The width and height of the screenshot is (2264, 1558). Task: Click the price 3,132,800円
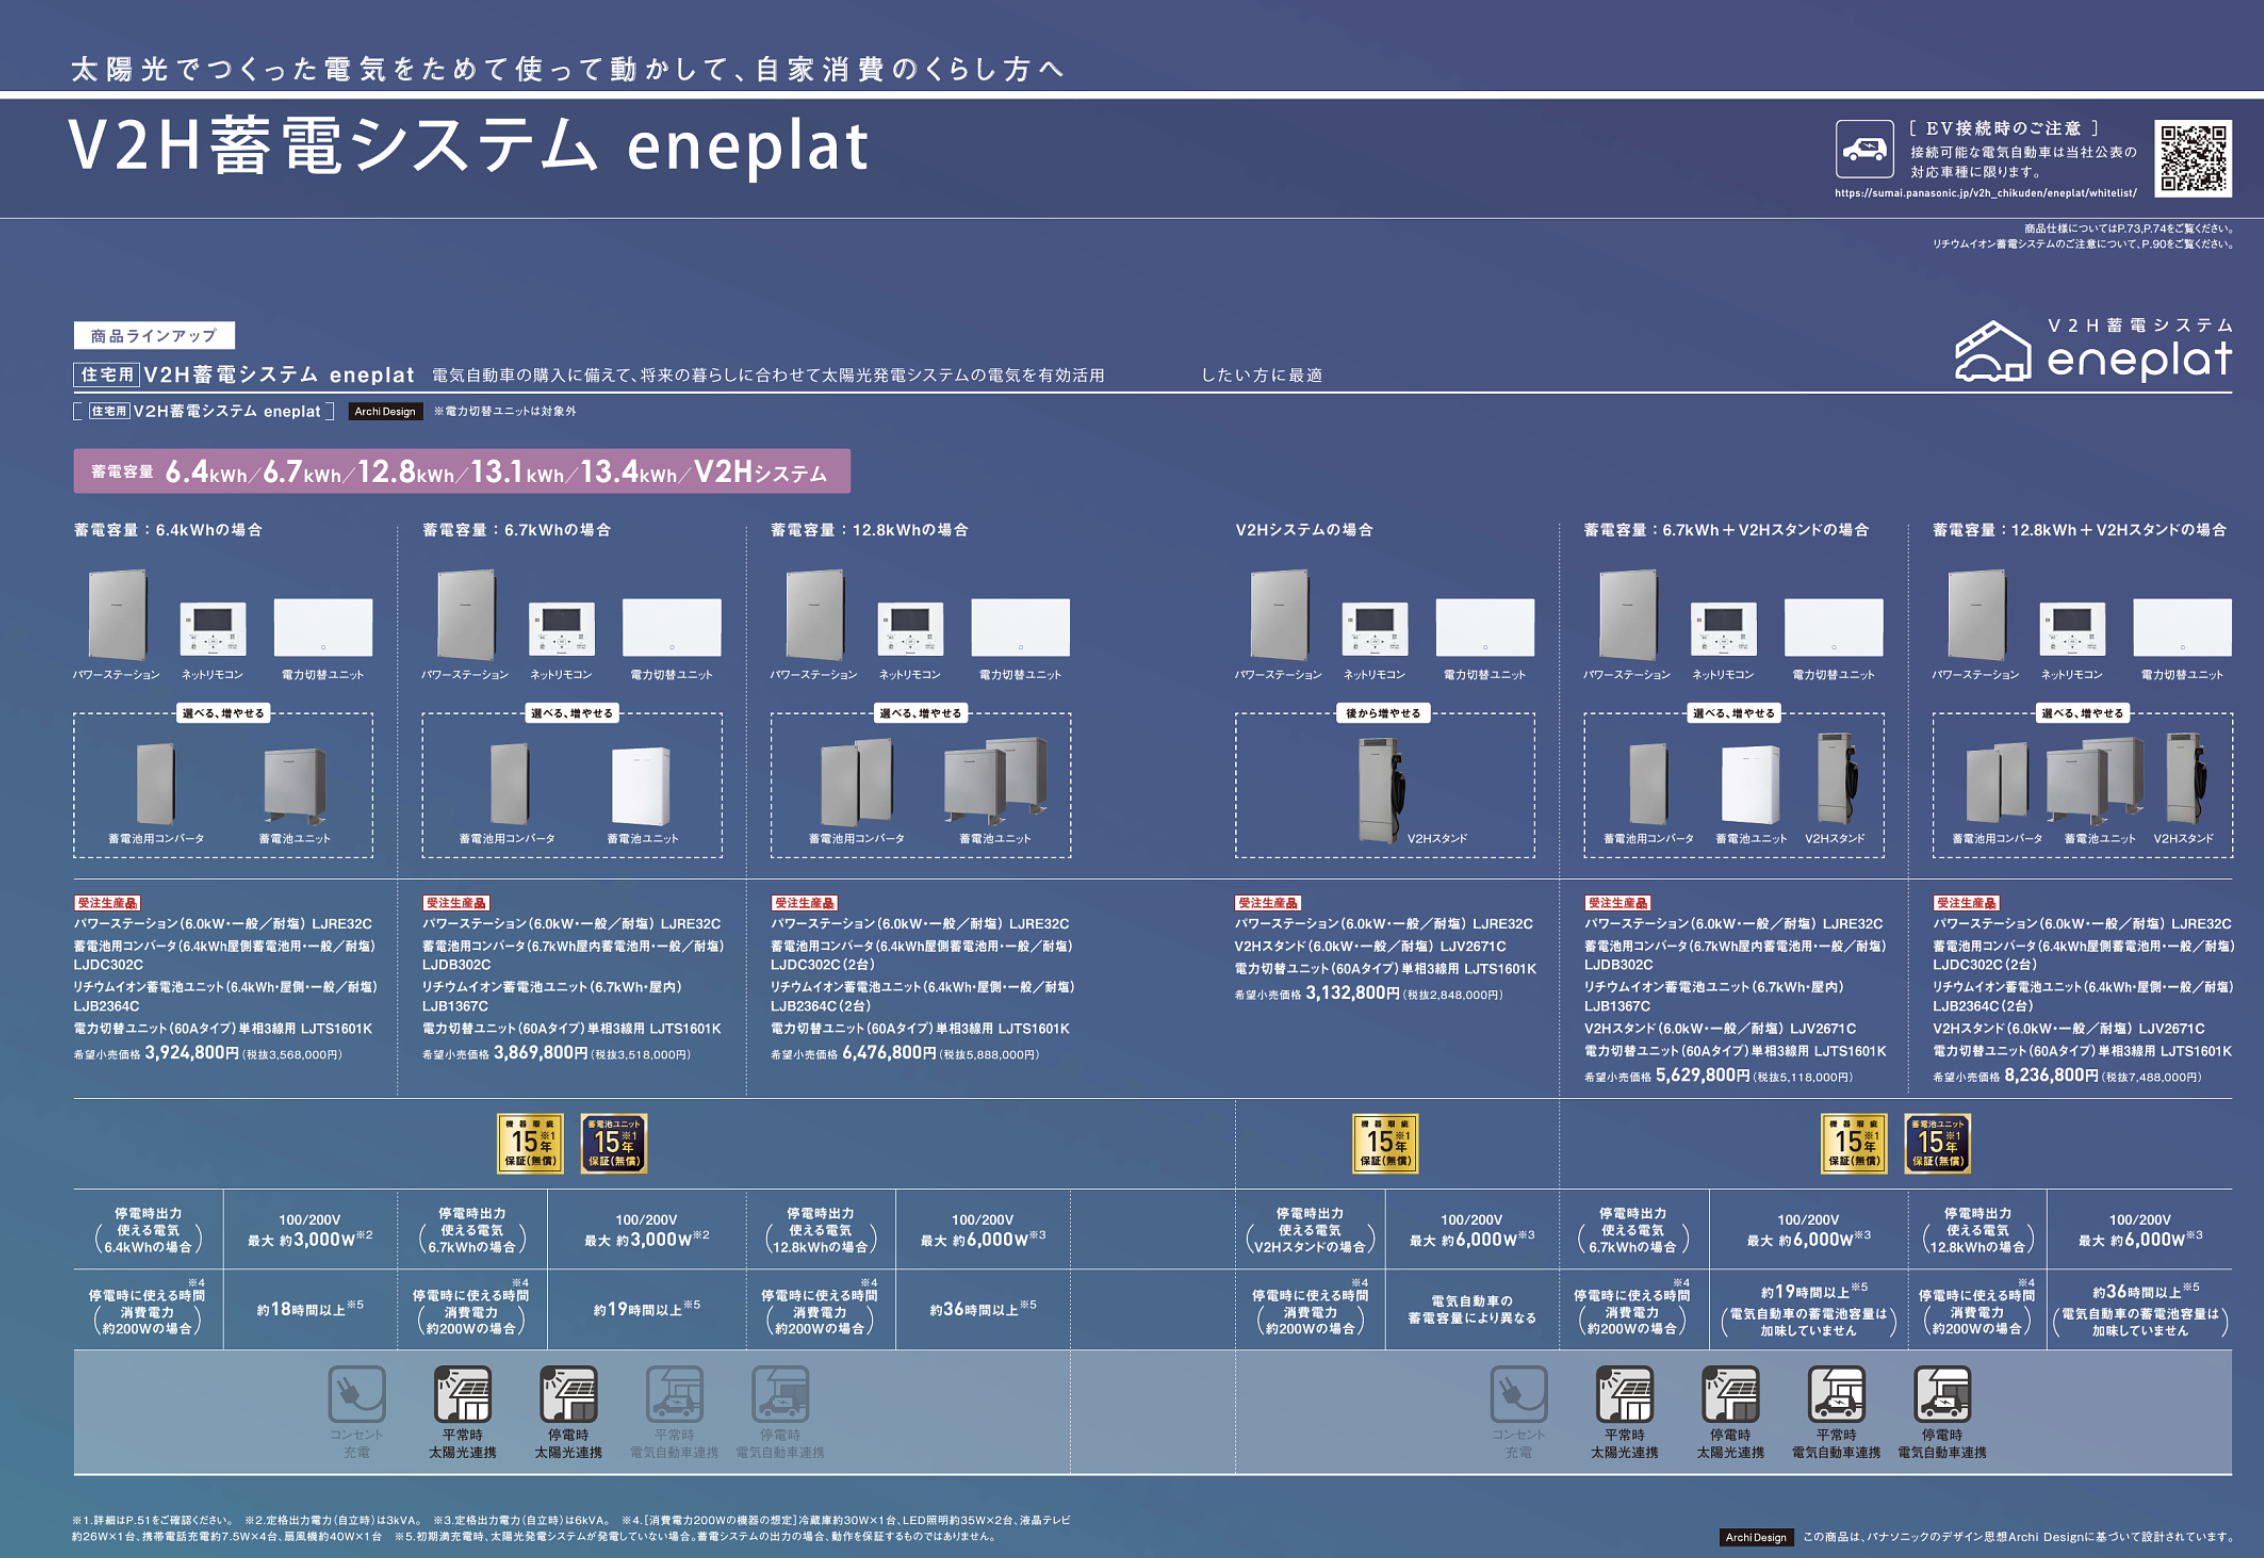[x=1353, y=993]
